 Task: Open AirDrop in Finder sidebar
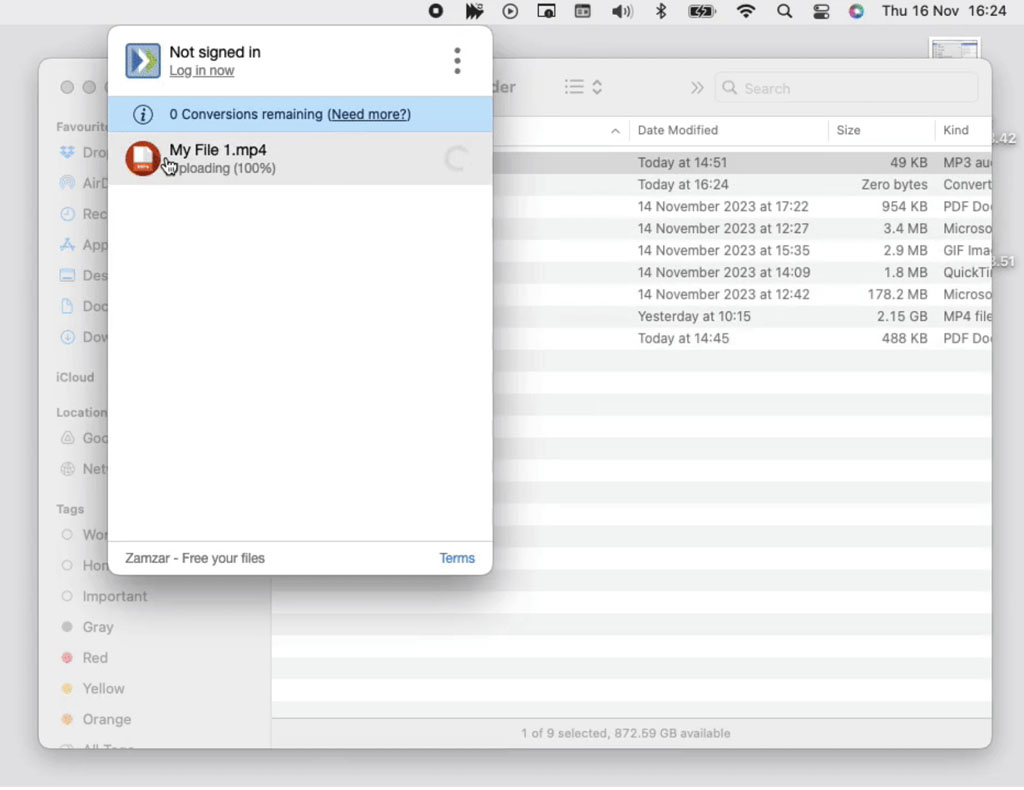tap(83, 183)
